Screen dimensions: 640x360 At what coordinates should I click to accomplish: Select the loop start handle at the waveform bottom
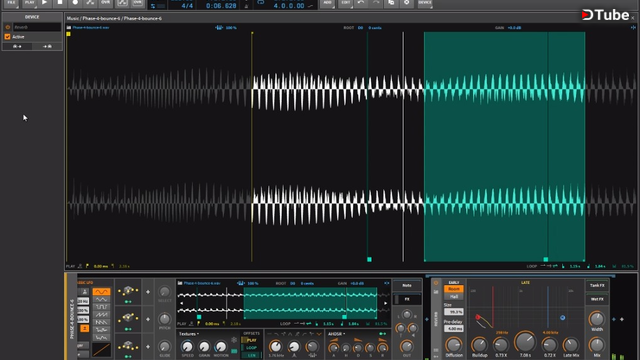(x=369, y=259)
